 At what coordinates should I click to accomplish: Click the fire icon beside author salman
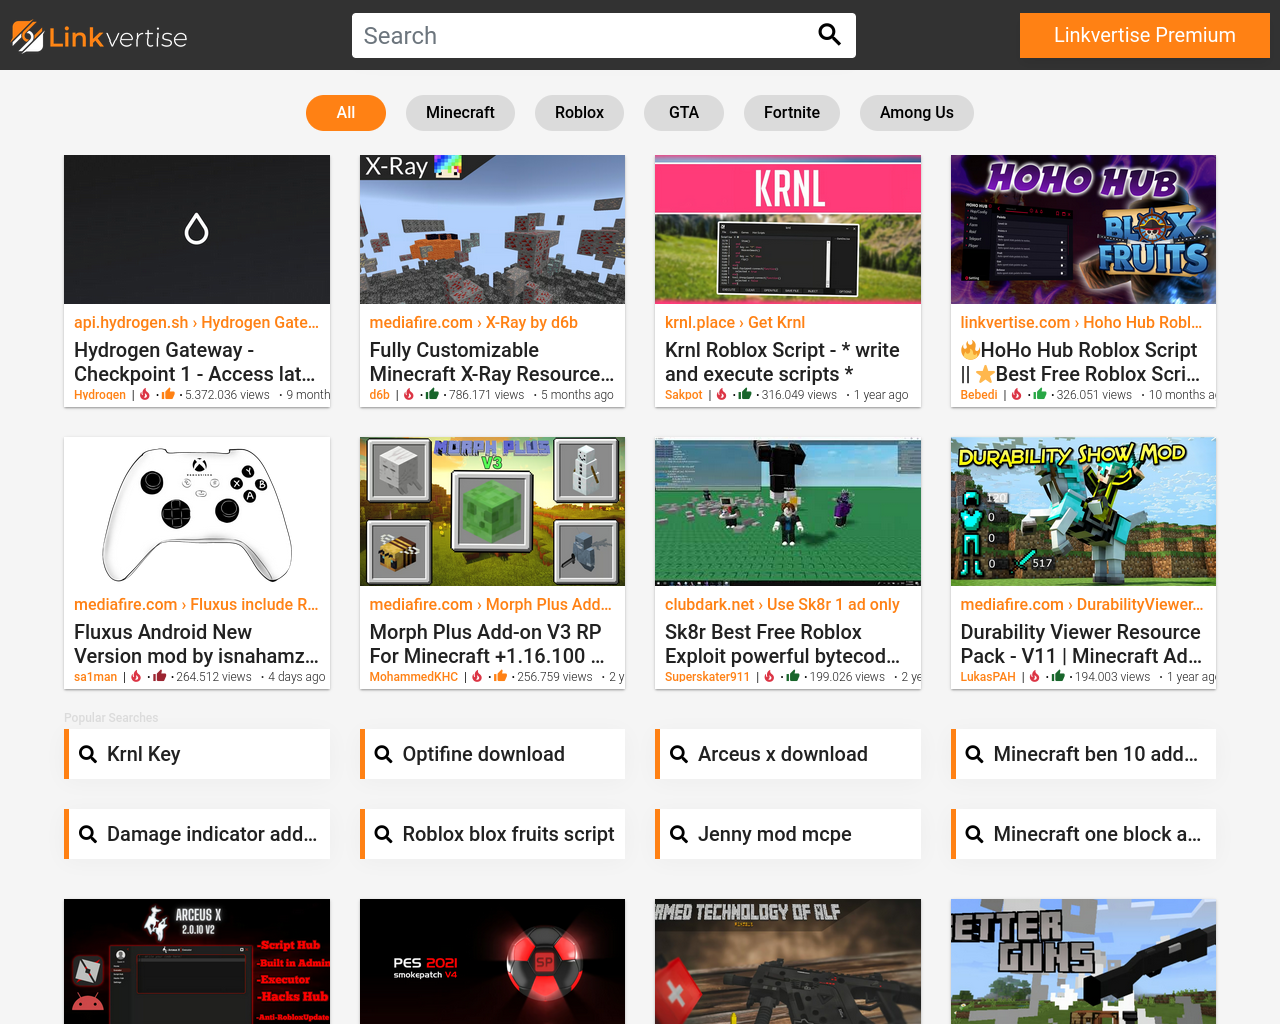[x=136, y=677]
